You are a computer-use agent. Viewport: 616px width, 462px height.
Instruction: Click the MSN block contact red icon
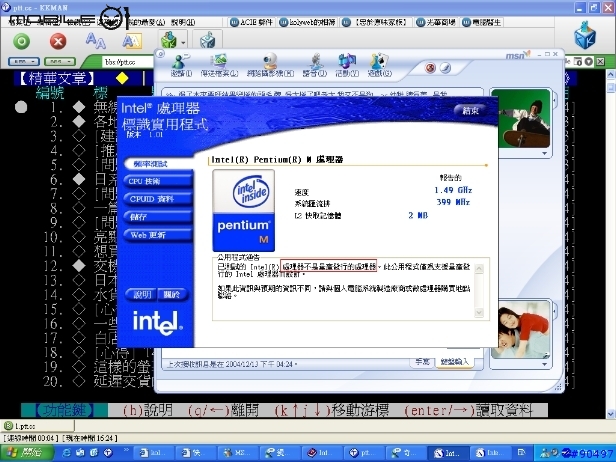coord(431,68)
